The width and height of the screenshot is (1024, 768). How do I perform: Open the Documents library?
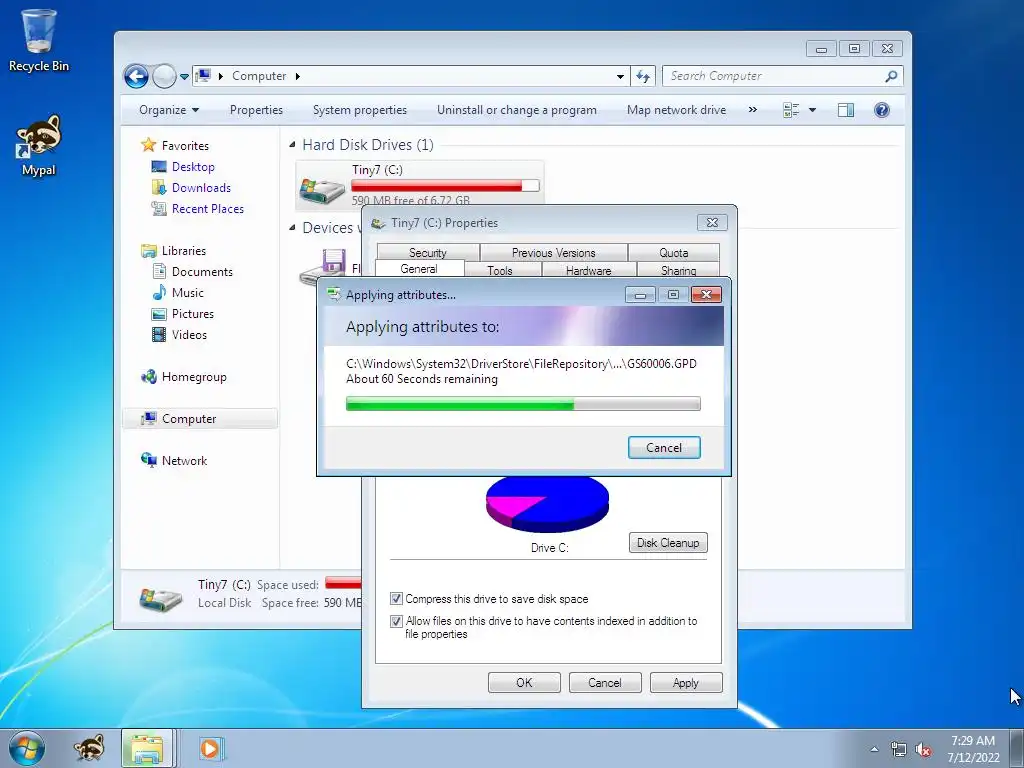[x=202, y=271]
